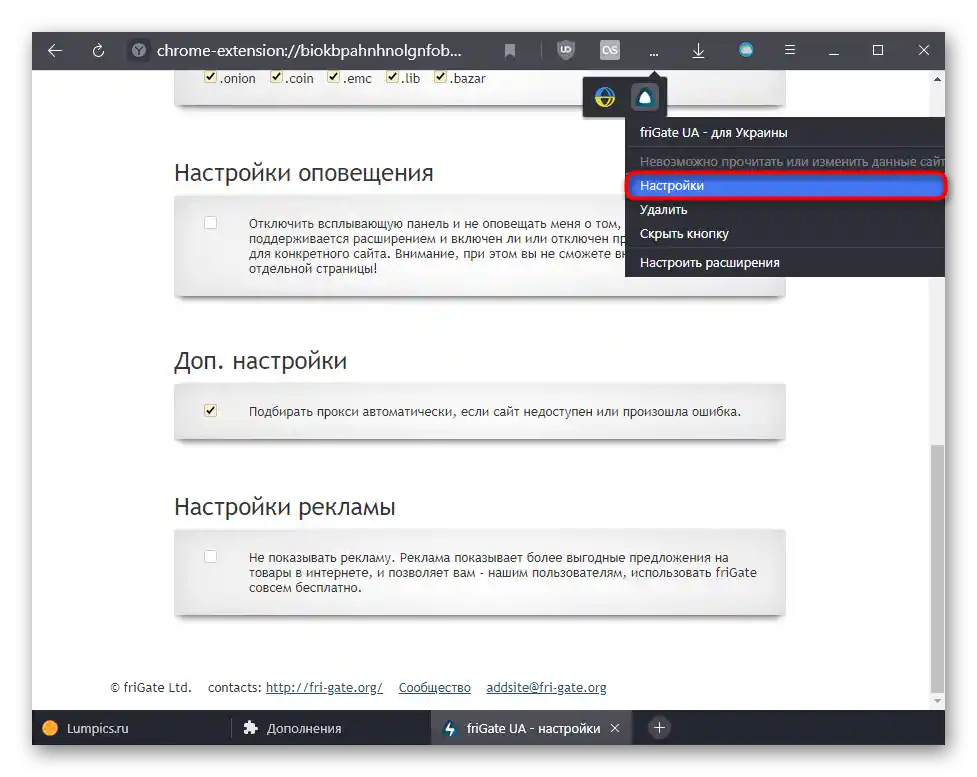Choose 'Настроить расширения' in the context menu
The height and width of the screenshot is (777, 977).
tap(785, 262)
